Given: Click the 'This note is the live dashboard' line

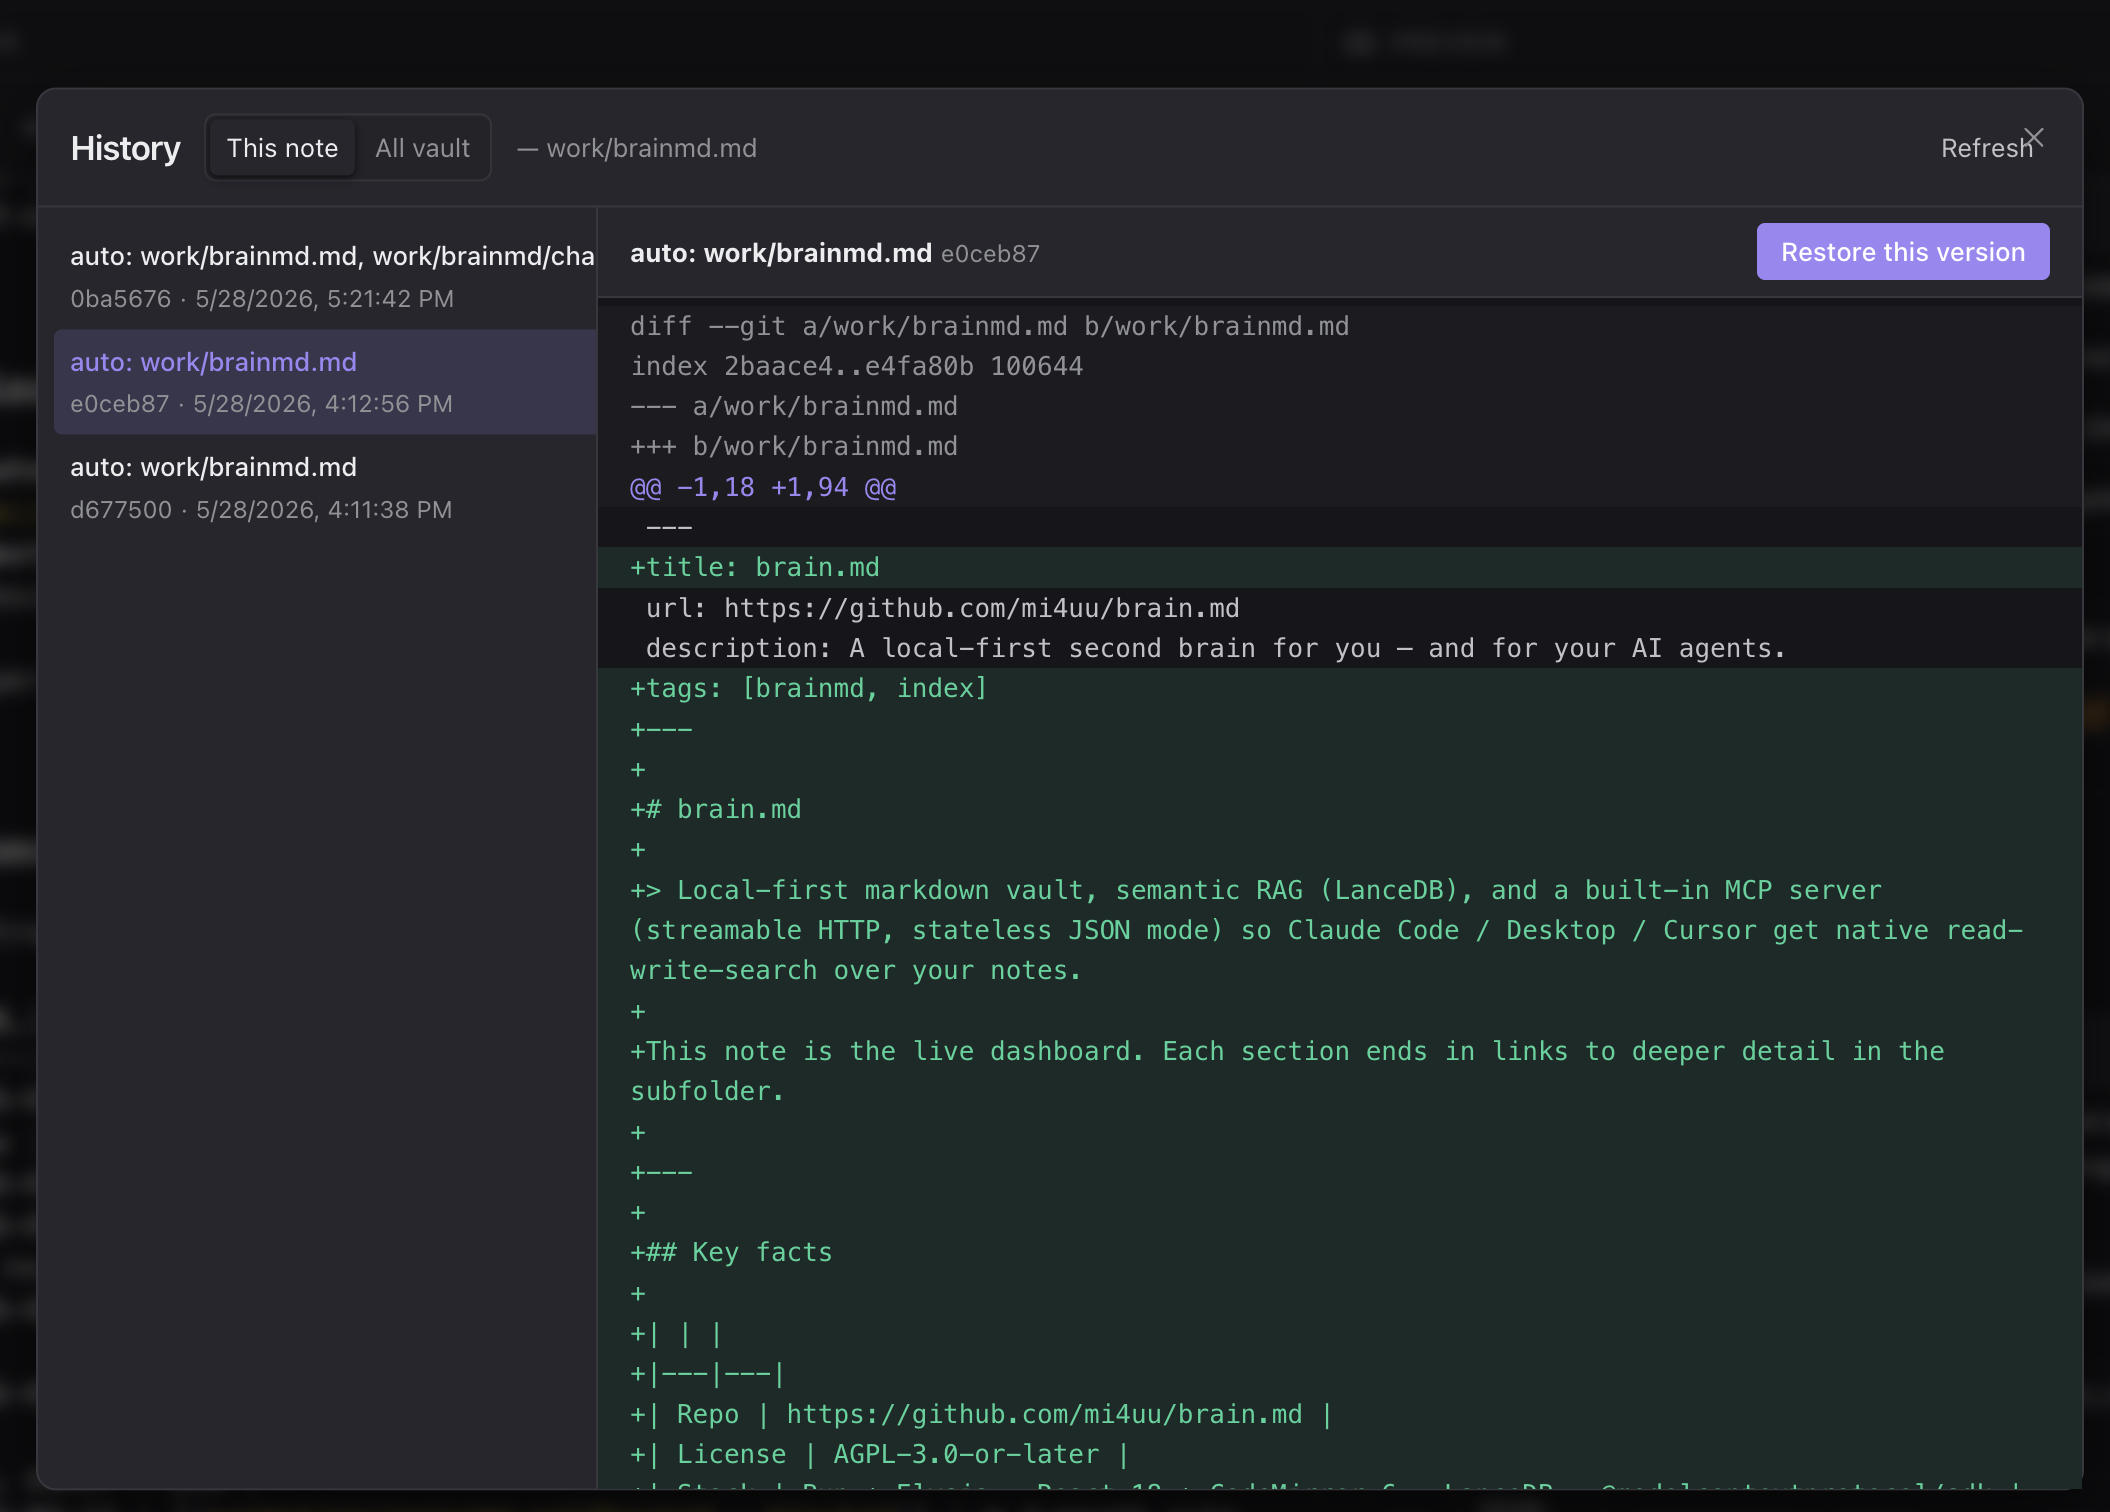Looking at the screenshot, I should 1340,1071.
